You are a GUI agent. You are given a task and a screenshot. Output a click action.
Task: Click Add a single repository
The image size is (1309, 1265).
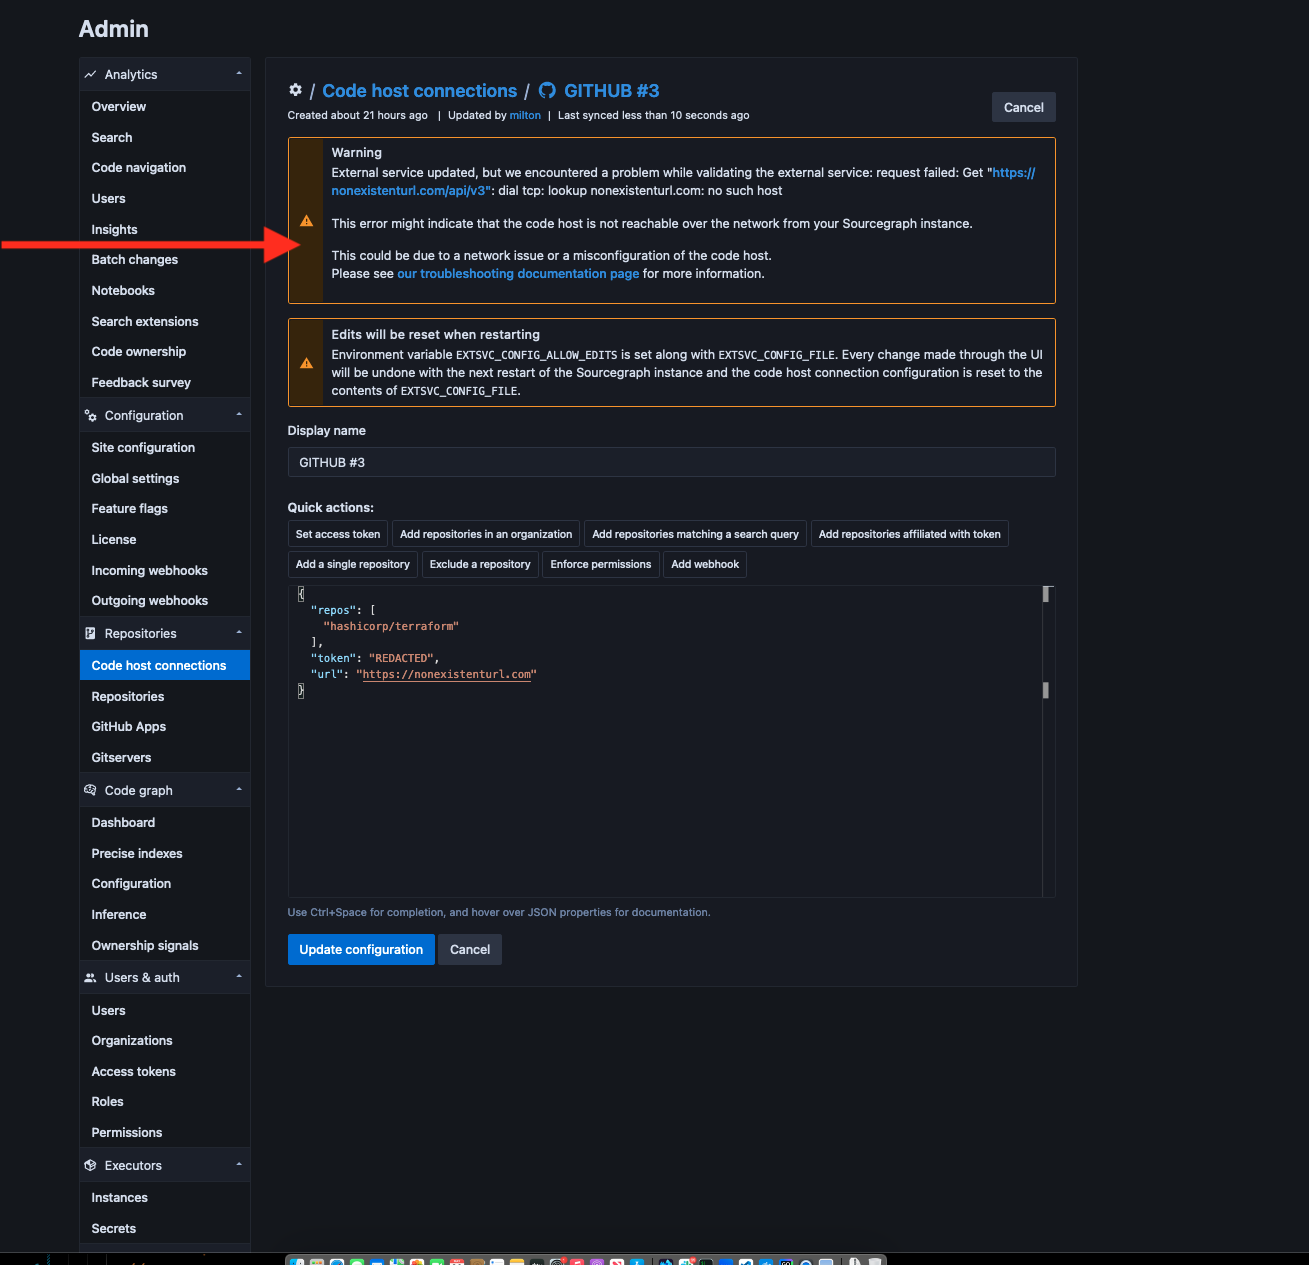353,565
